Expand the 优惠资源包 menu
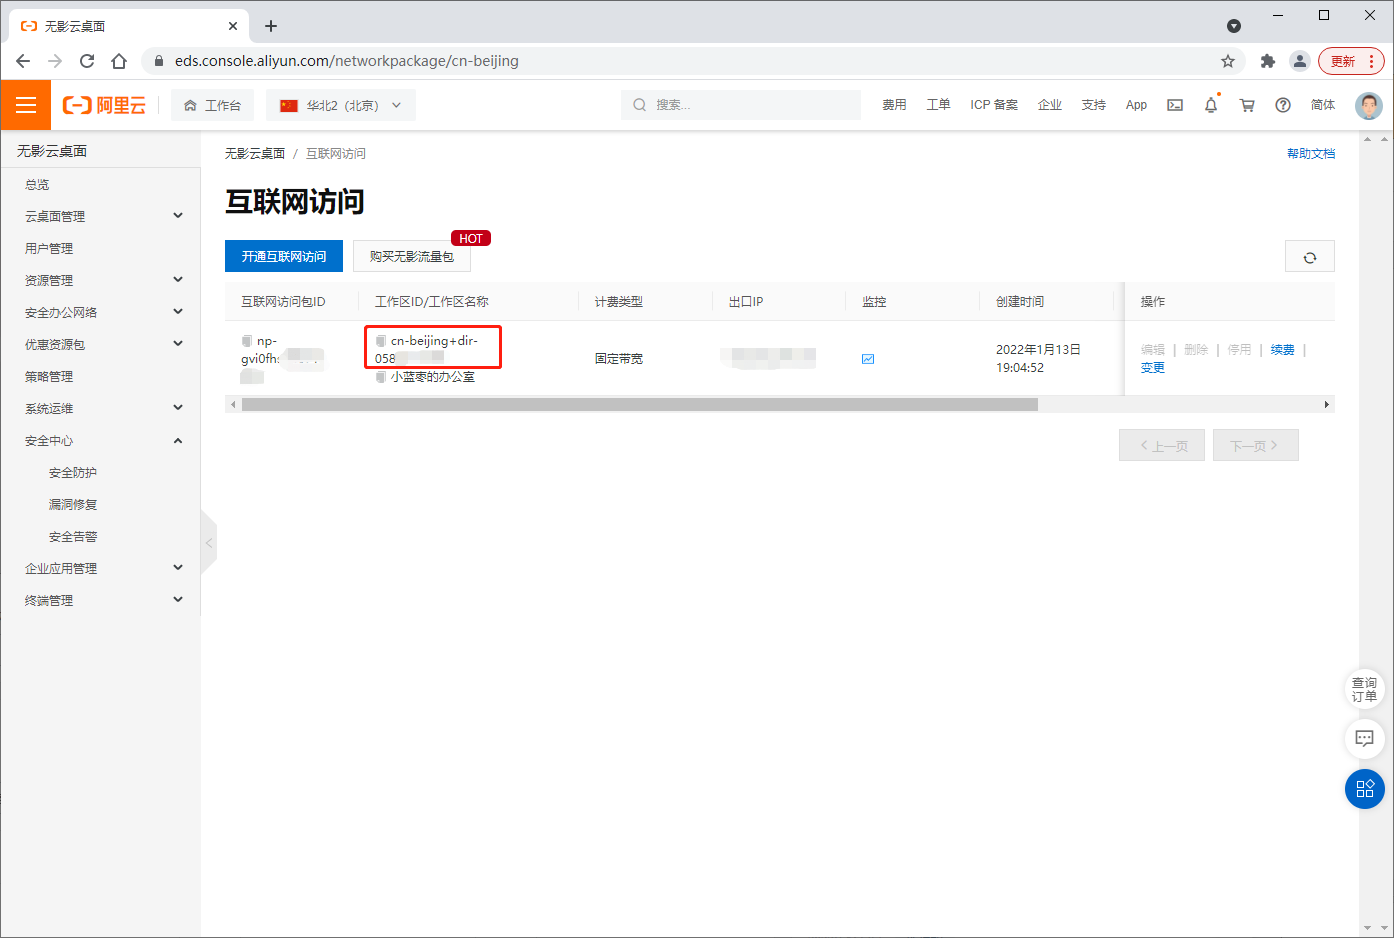This screenshot has height=938, width=1394. point(100,344)
